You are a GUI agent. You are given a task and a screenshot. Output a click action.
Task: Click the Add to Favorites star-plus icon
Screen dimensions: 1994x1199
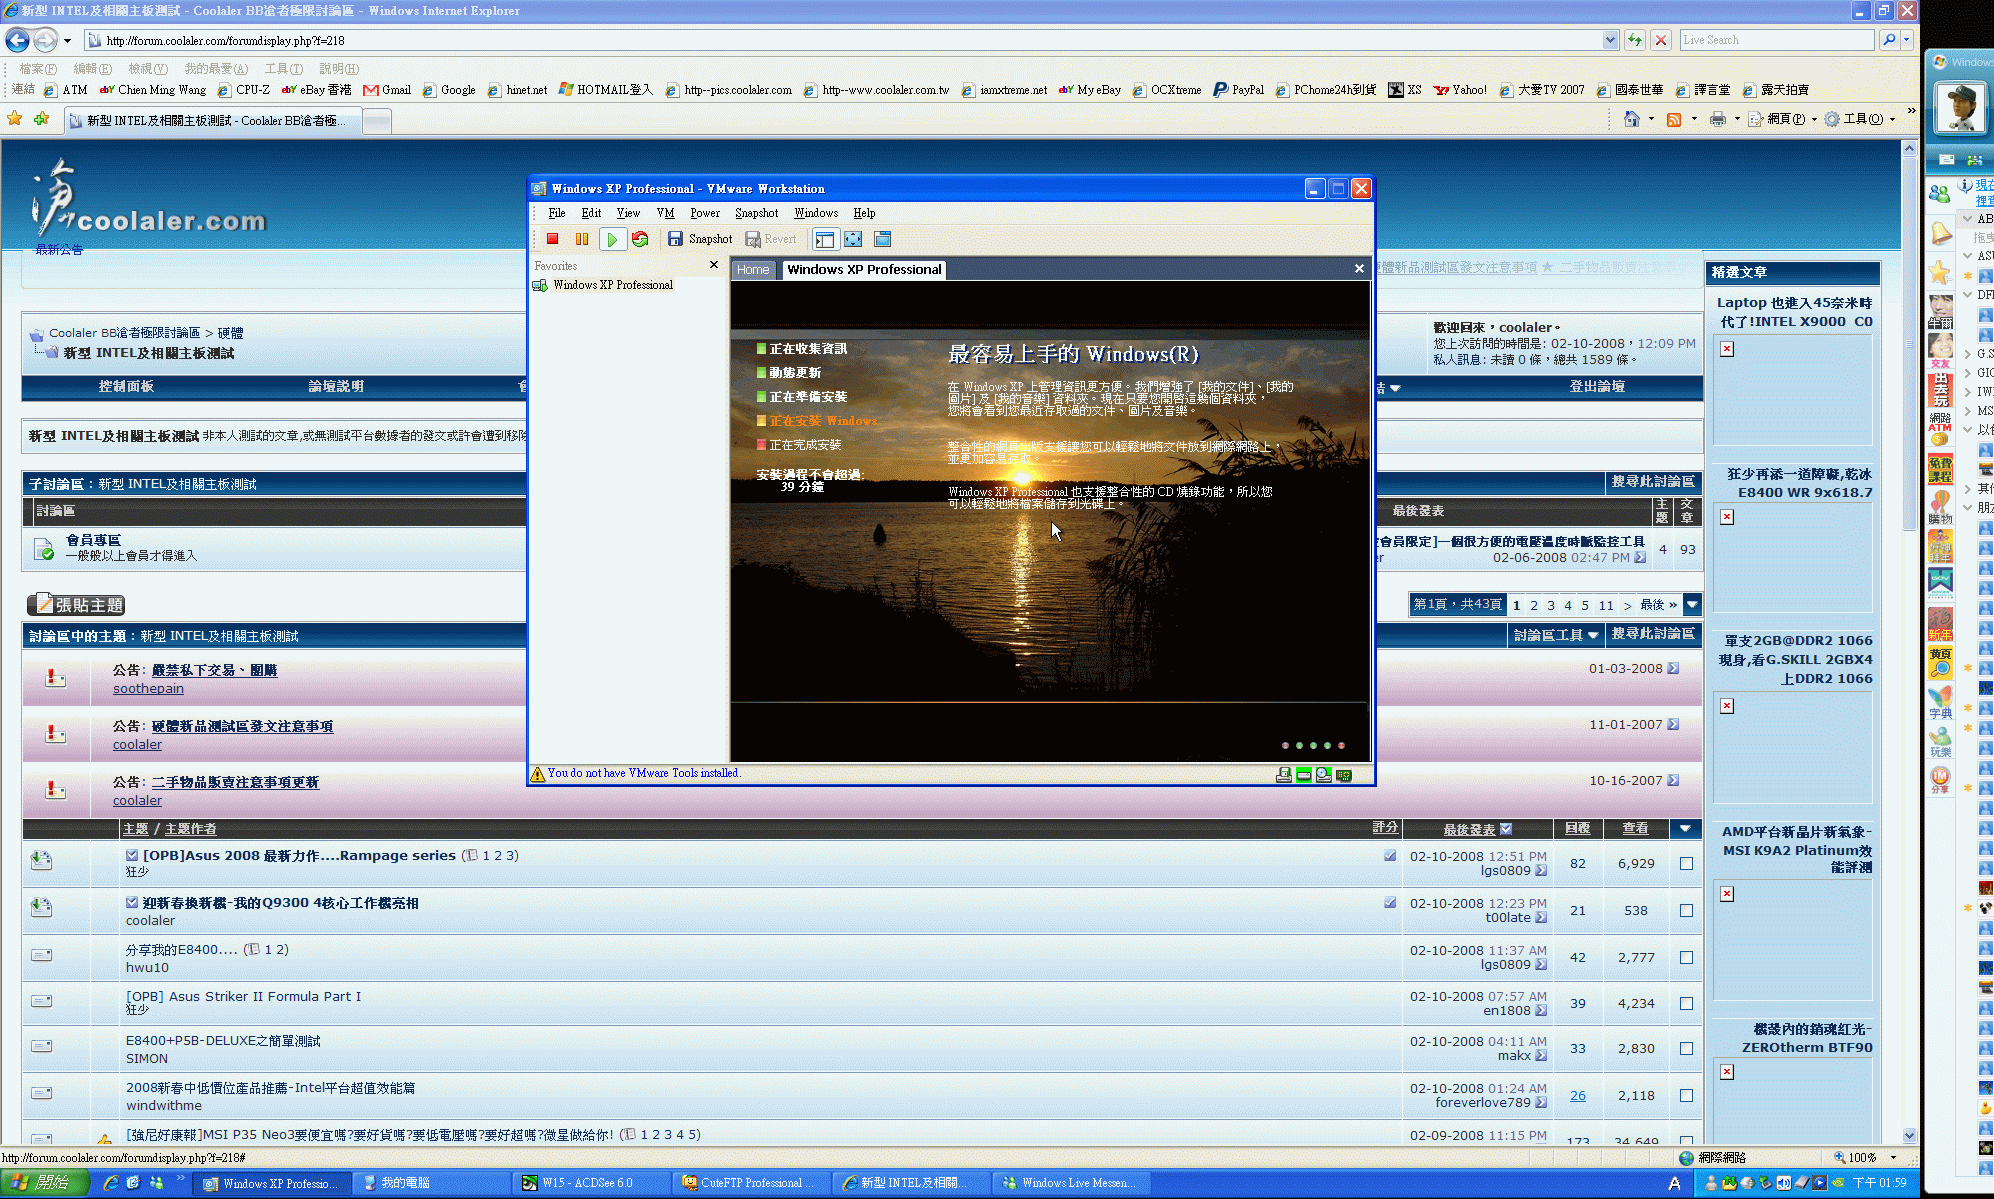[x=42, y=119]
